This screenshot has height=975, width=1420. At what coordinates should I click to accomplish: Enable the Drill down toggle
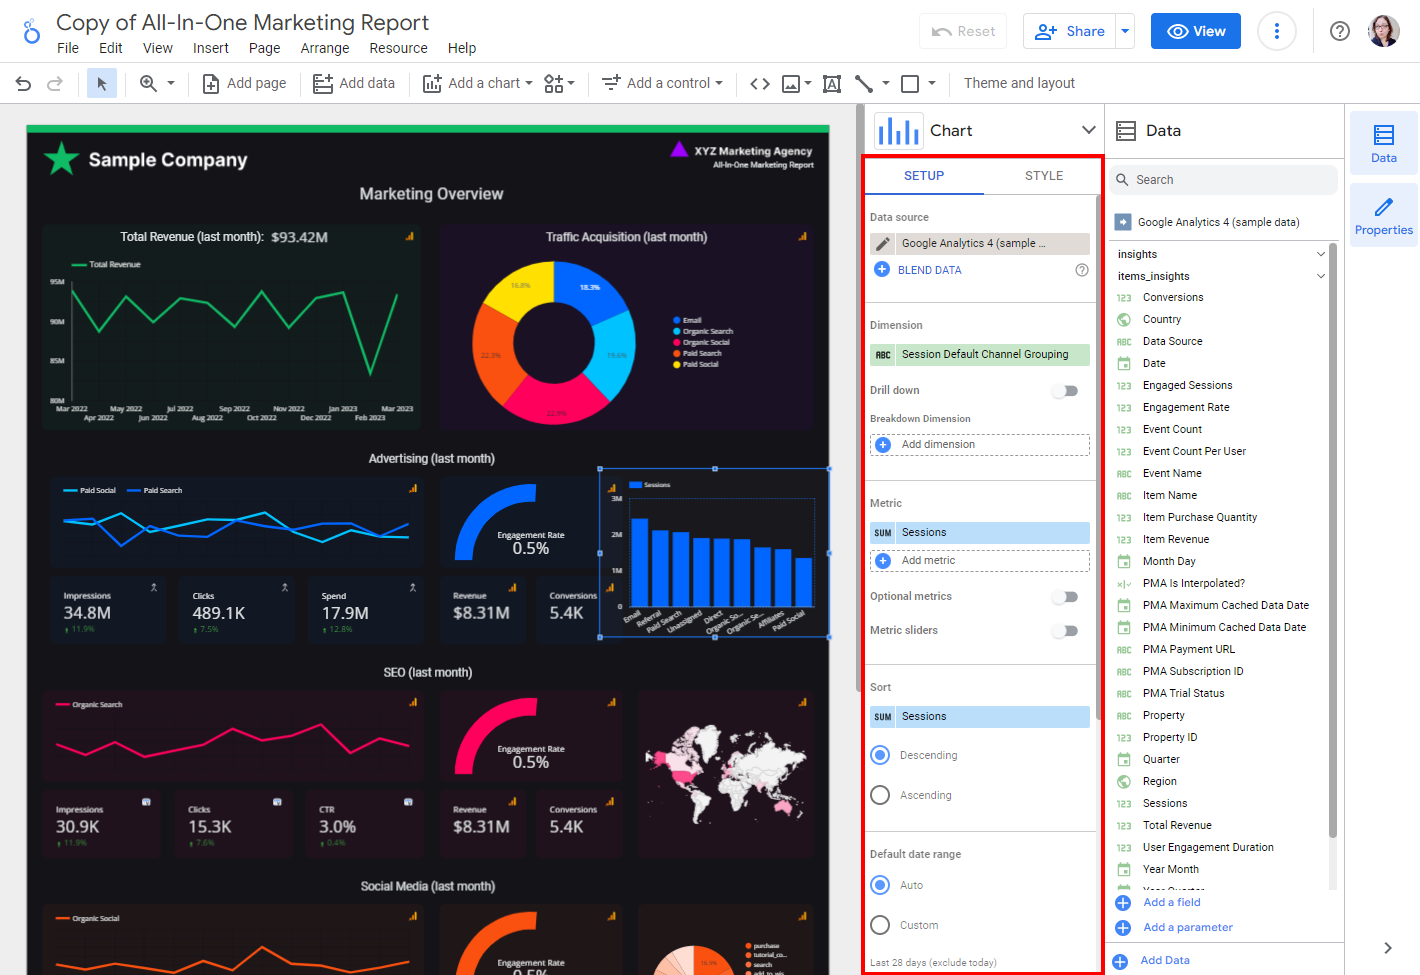(x=1064, y=391)
